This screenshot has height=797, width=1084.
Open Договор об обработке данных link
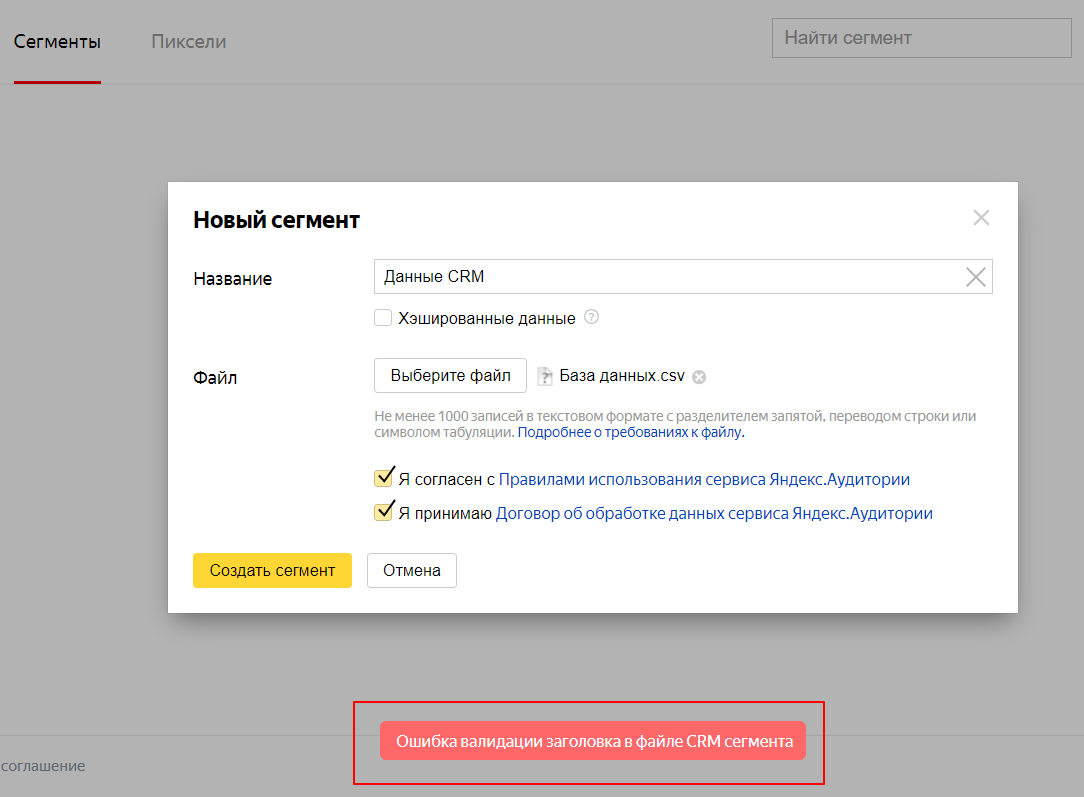pyautogui.click(x=714, y=513)
